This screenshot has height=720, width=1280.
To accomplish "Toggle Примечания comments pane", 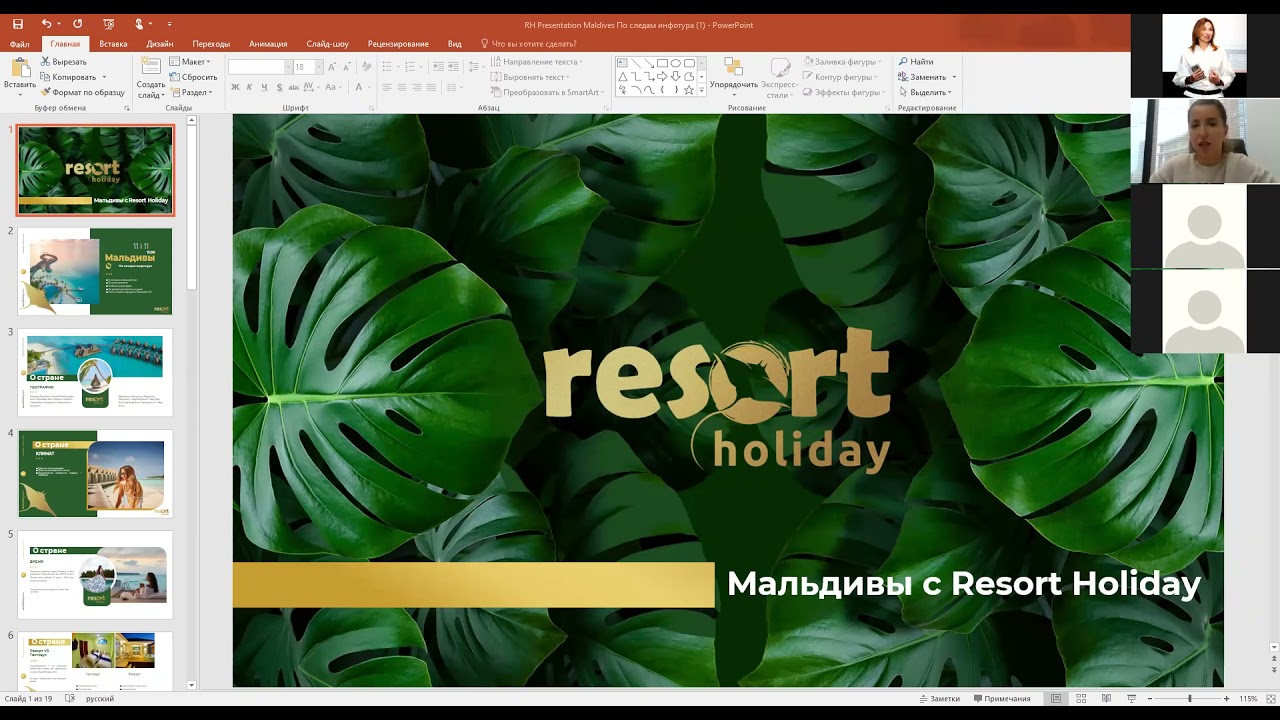I will click(x=1001, y=699).
